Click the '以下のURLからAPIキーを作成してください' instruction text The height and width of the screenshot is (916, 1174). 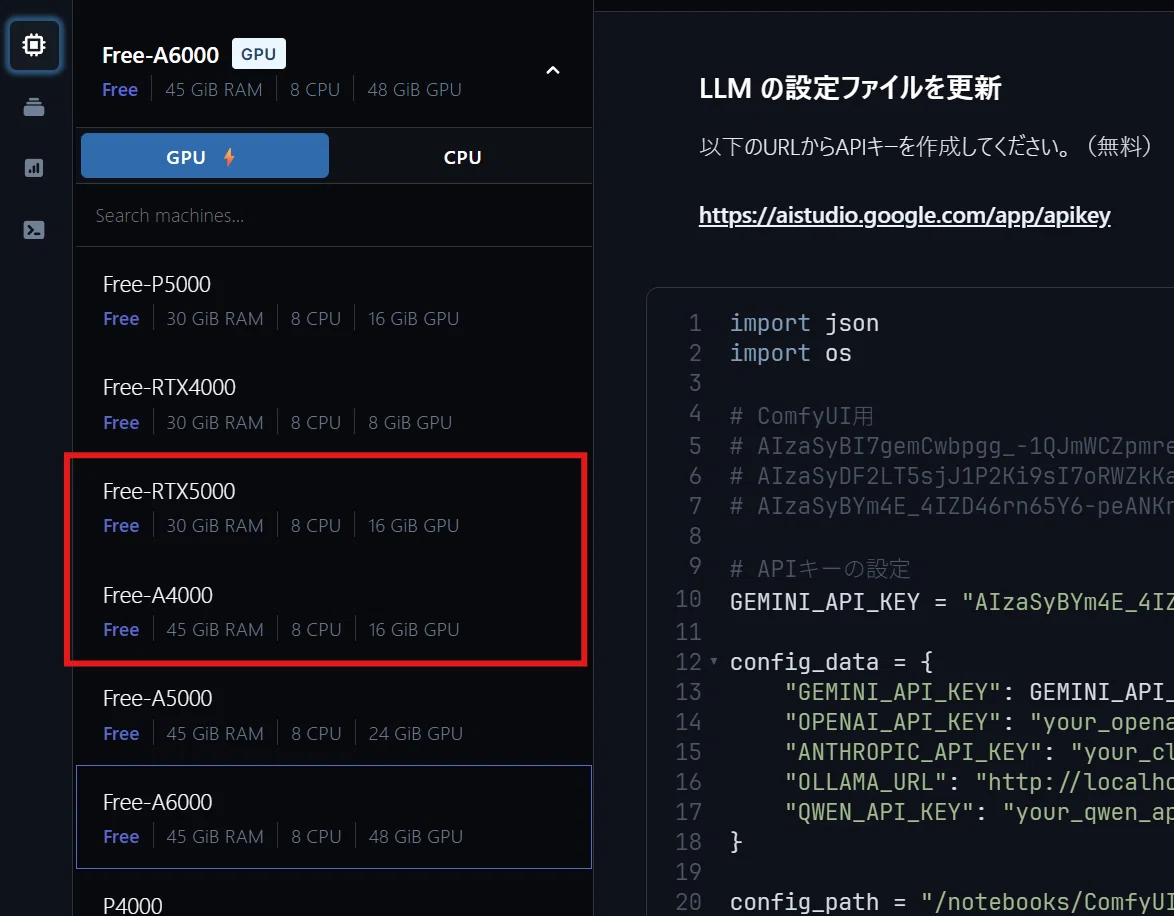885,145
